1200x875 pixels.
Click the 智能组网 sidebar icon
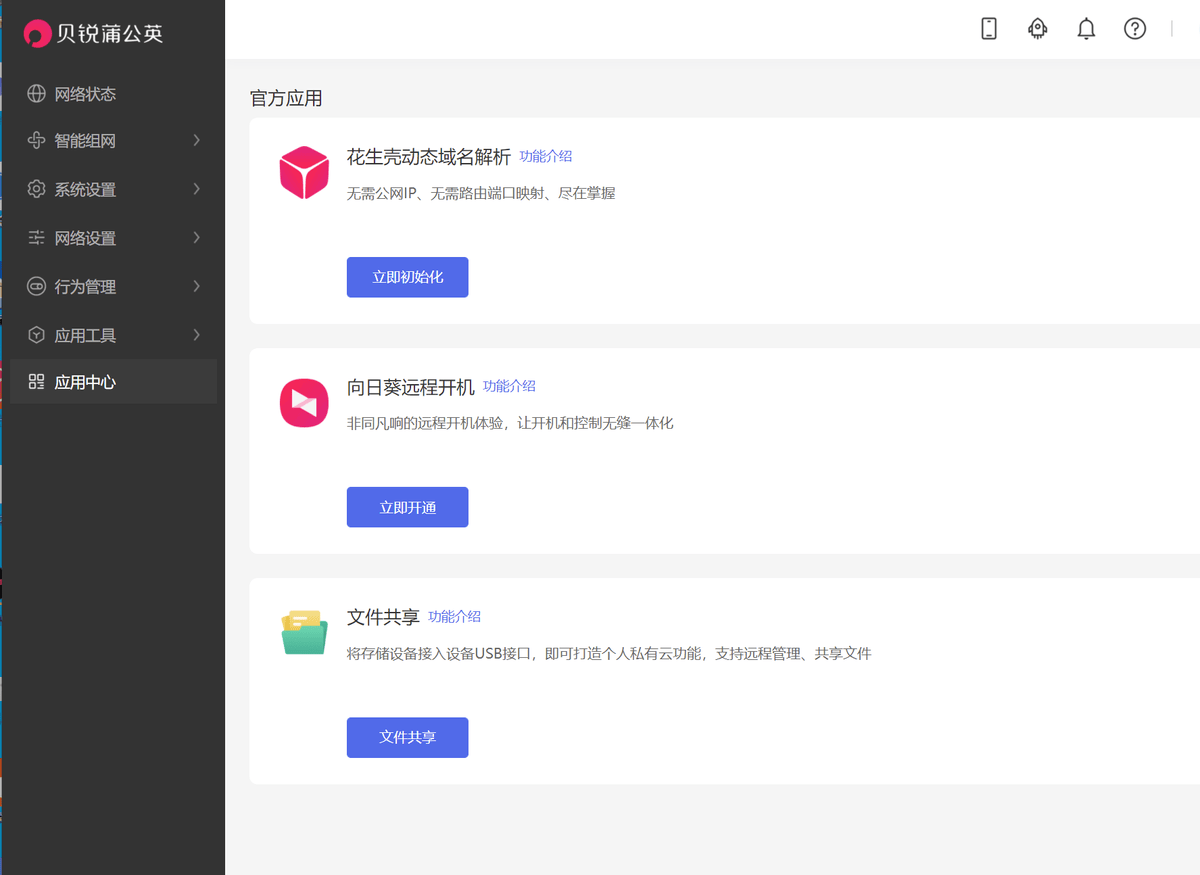point(37,141)
